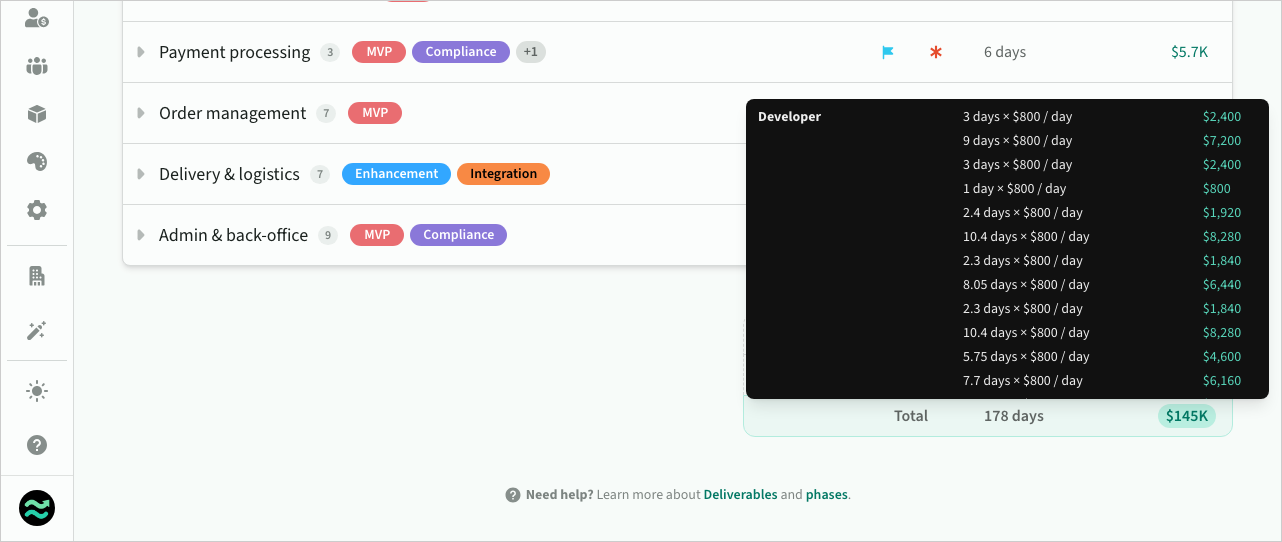Image resolution: width=1282 pixels, height=542 pixels.
Task: Expand the Order management row
Action: point(141,113)
